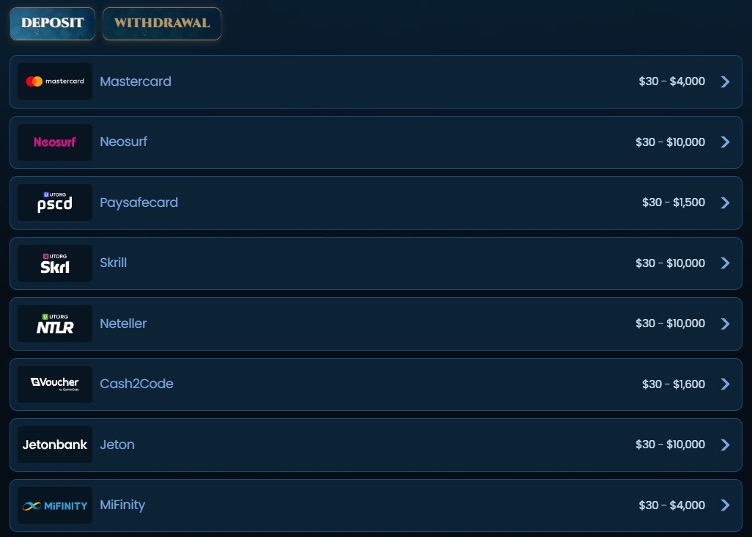
Task: Click the Mastercard logo icon
Action: pyautogui.click(x=55, y=81)
